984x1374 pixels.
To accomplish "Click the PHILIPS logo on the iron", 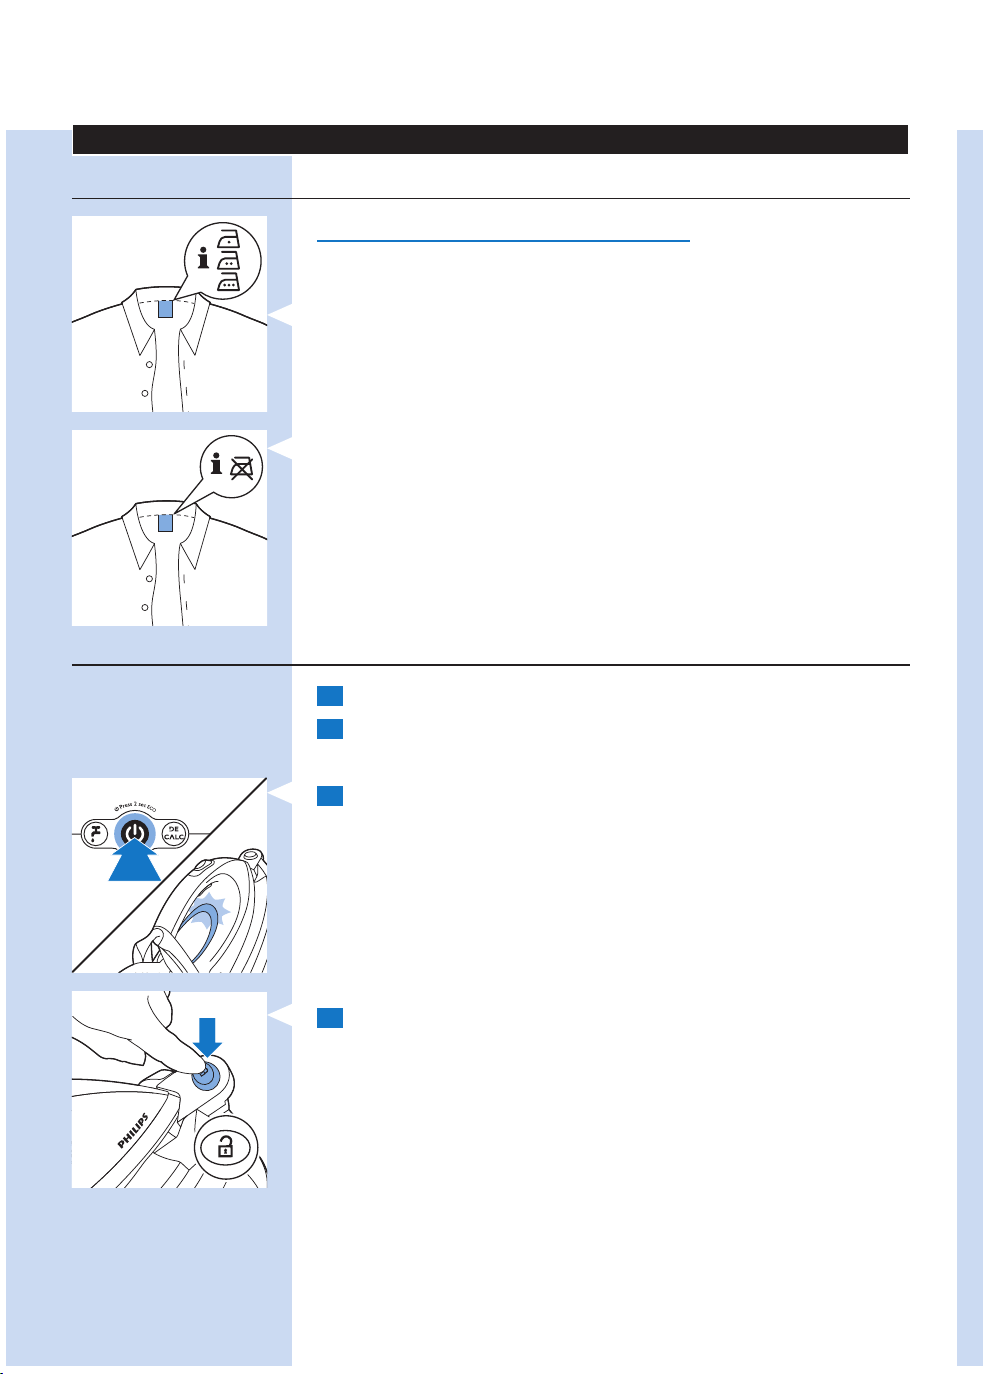I will tap(133, 1131).
